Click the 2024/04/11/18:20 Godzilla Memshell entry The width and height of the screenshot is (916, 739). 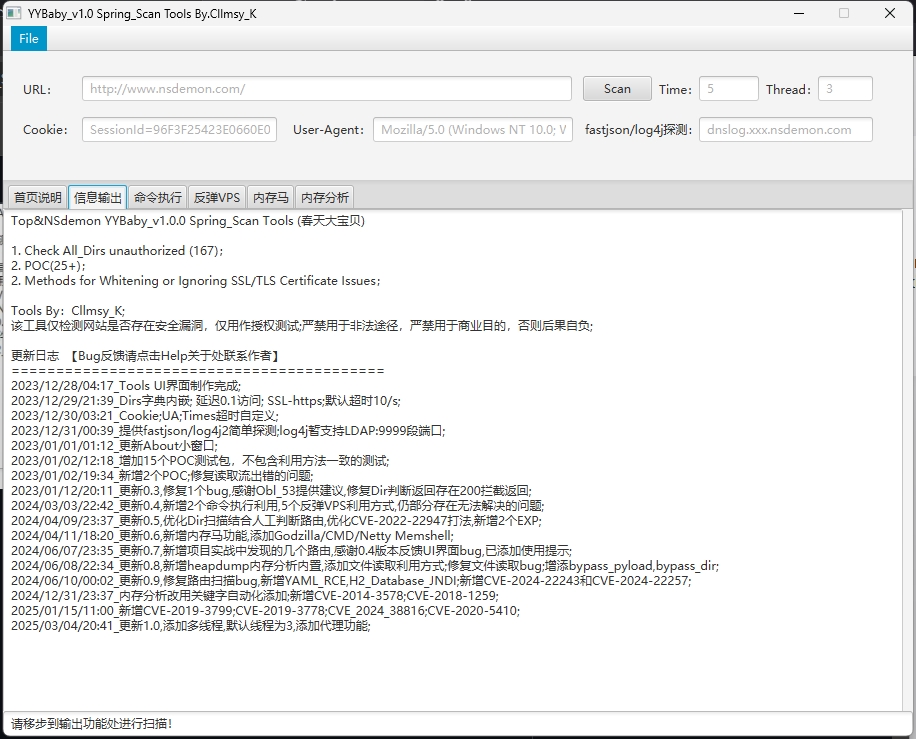click(232, 536)
